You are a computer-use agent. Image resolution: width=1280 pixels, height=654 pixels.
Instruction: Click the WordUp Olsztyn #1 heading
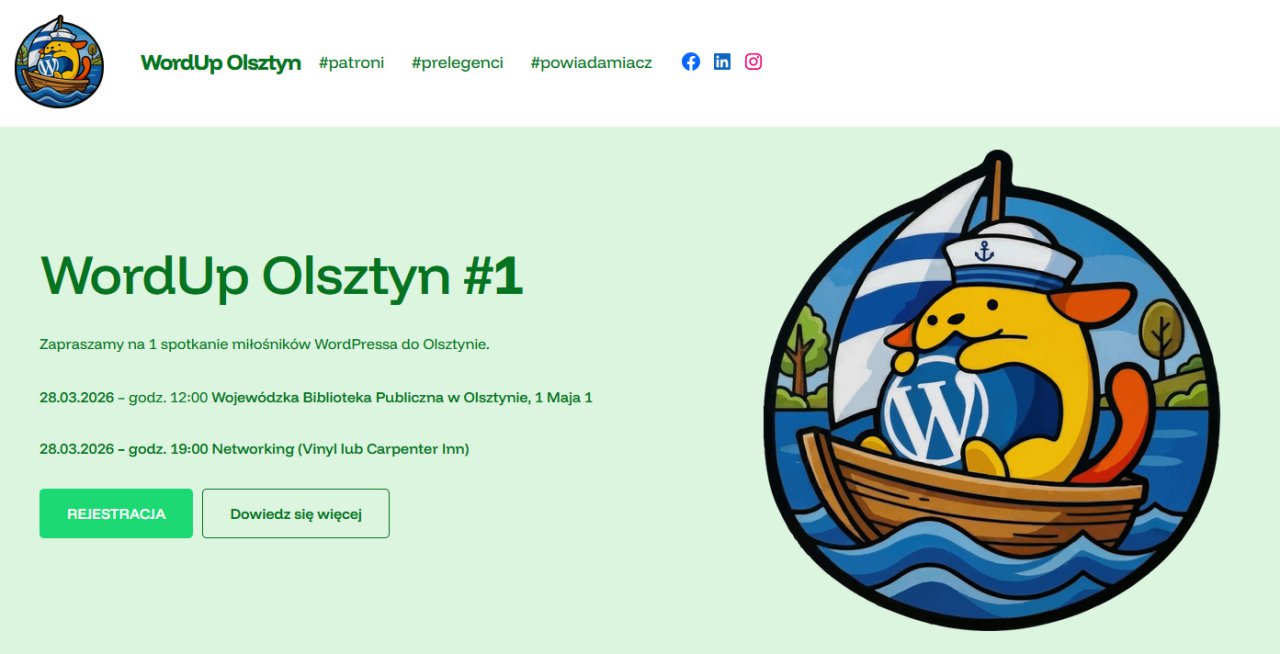pyautogui.click(x=281, y=275)
